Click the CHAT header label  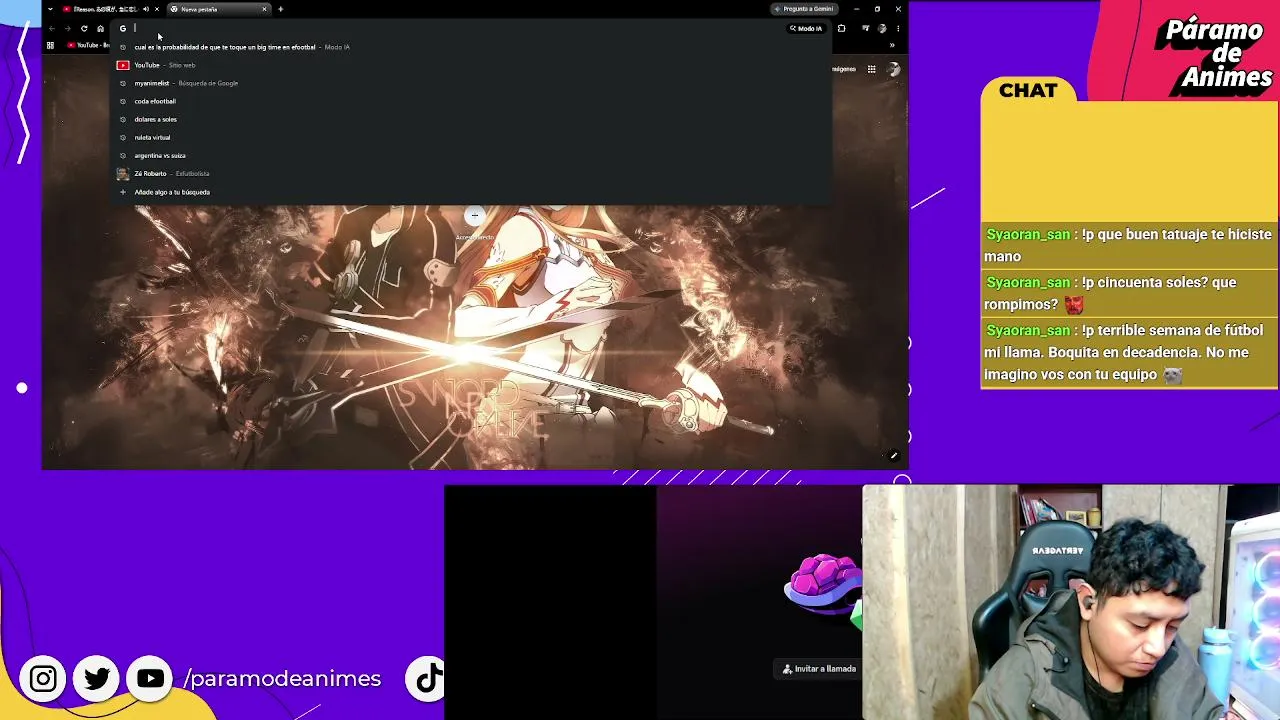pos(1028,91)
